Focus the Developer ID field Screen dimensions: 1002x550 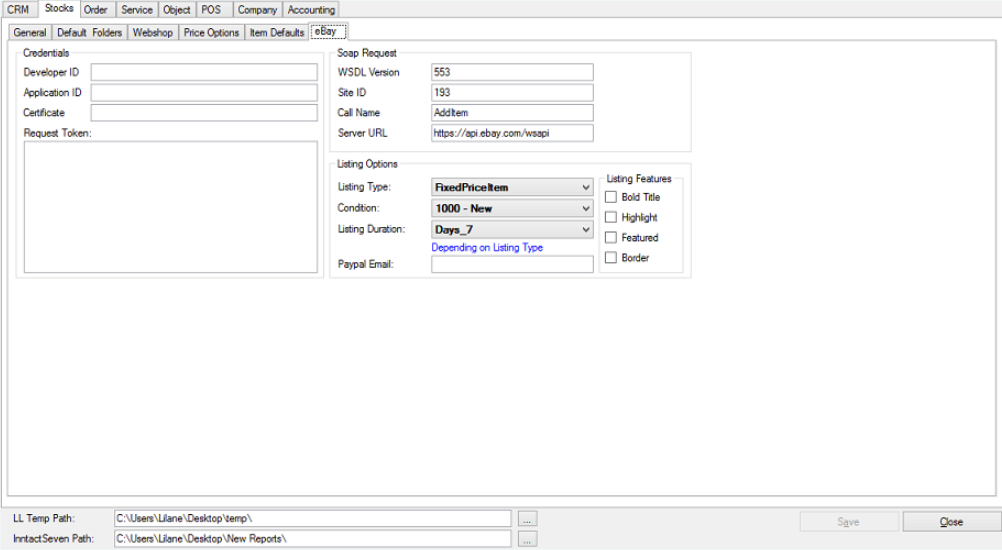[204, 72]
